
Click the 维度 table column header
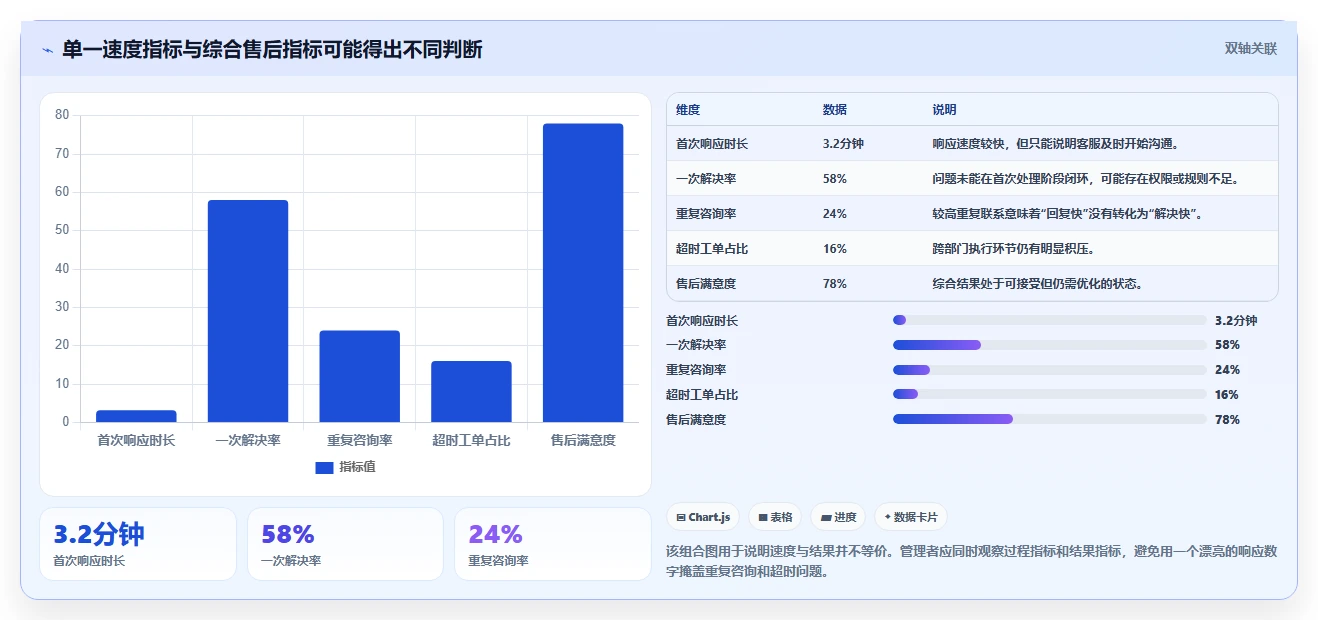(688, 109)
